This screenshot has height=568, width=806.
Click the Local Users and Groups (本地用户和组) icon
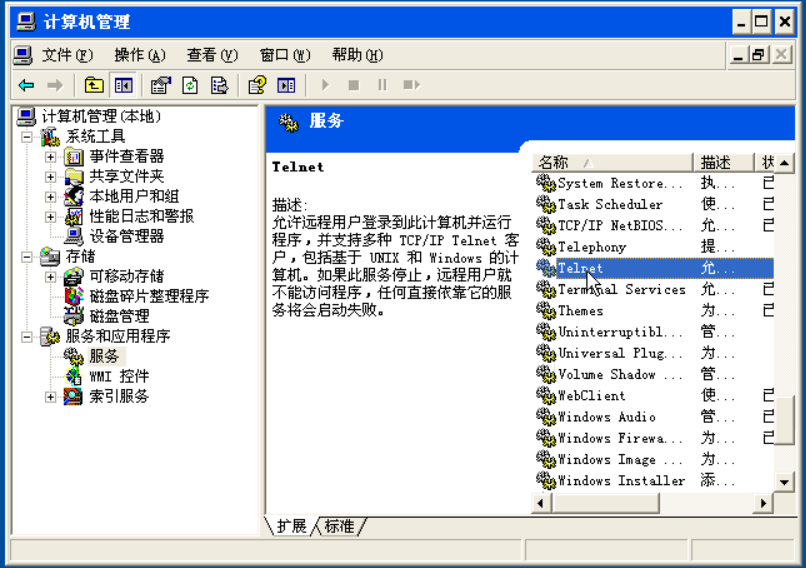pos(74,196)
